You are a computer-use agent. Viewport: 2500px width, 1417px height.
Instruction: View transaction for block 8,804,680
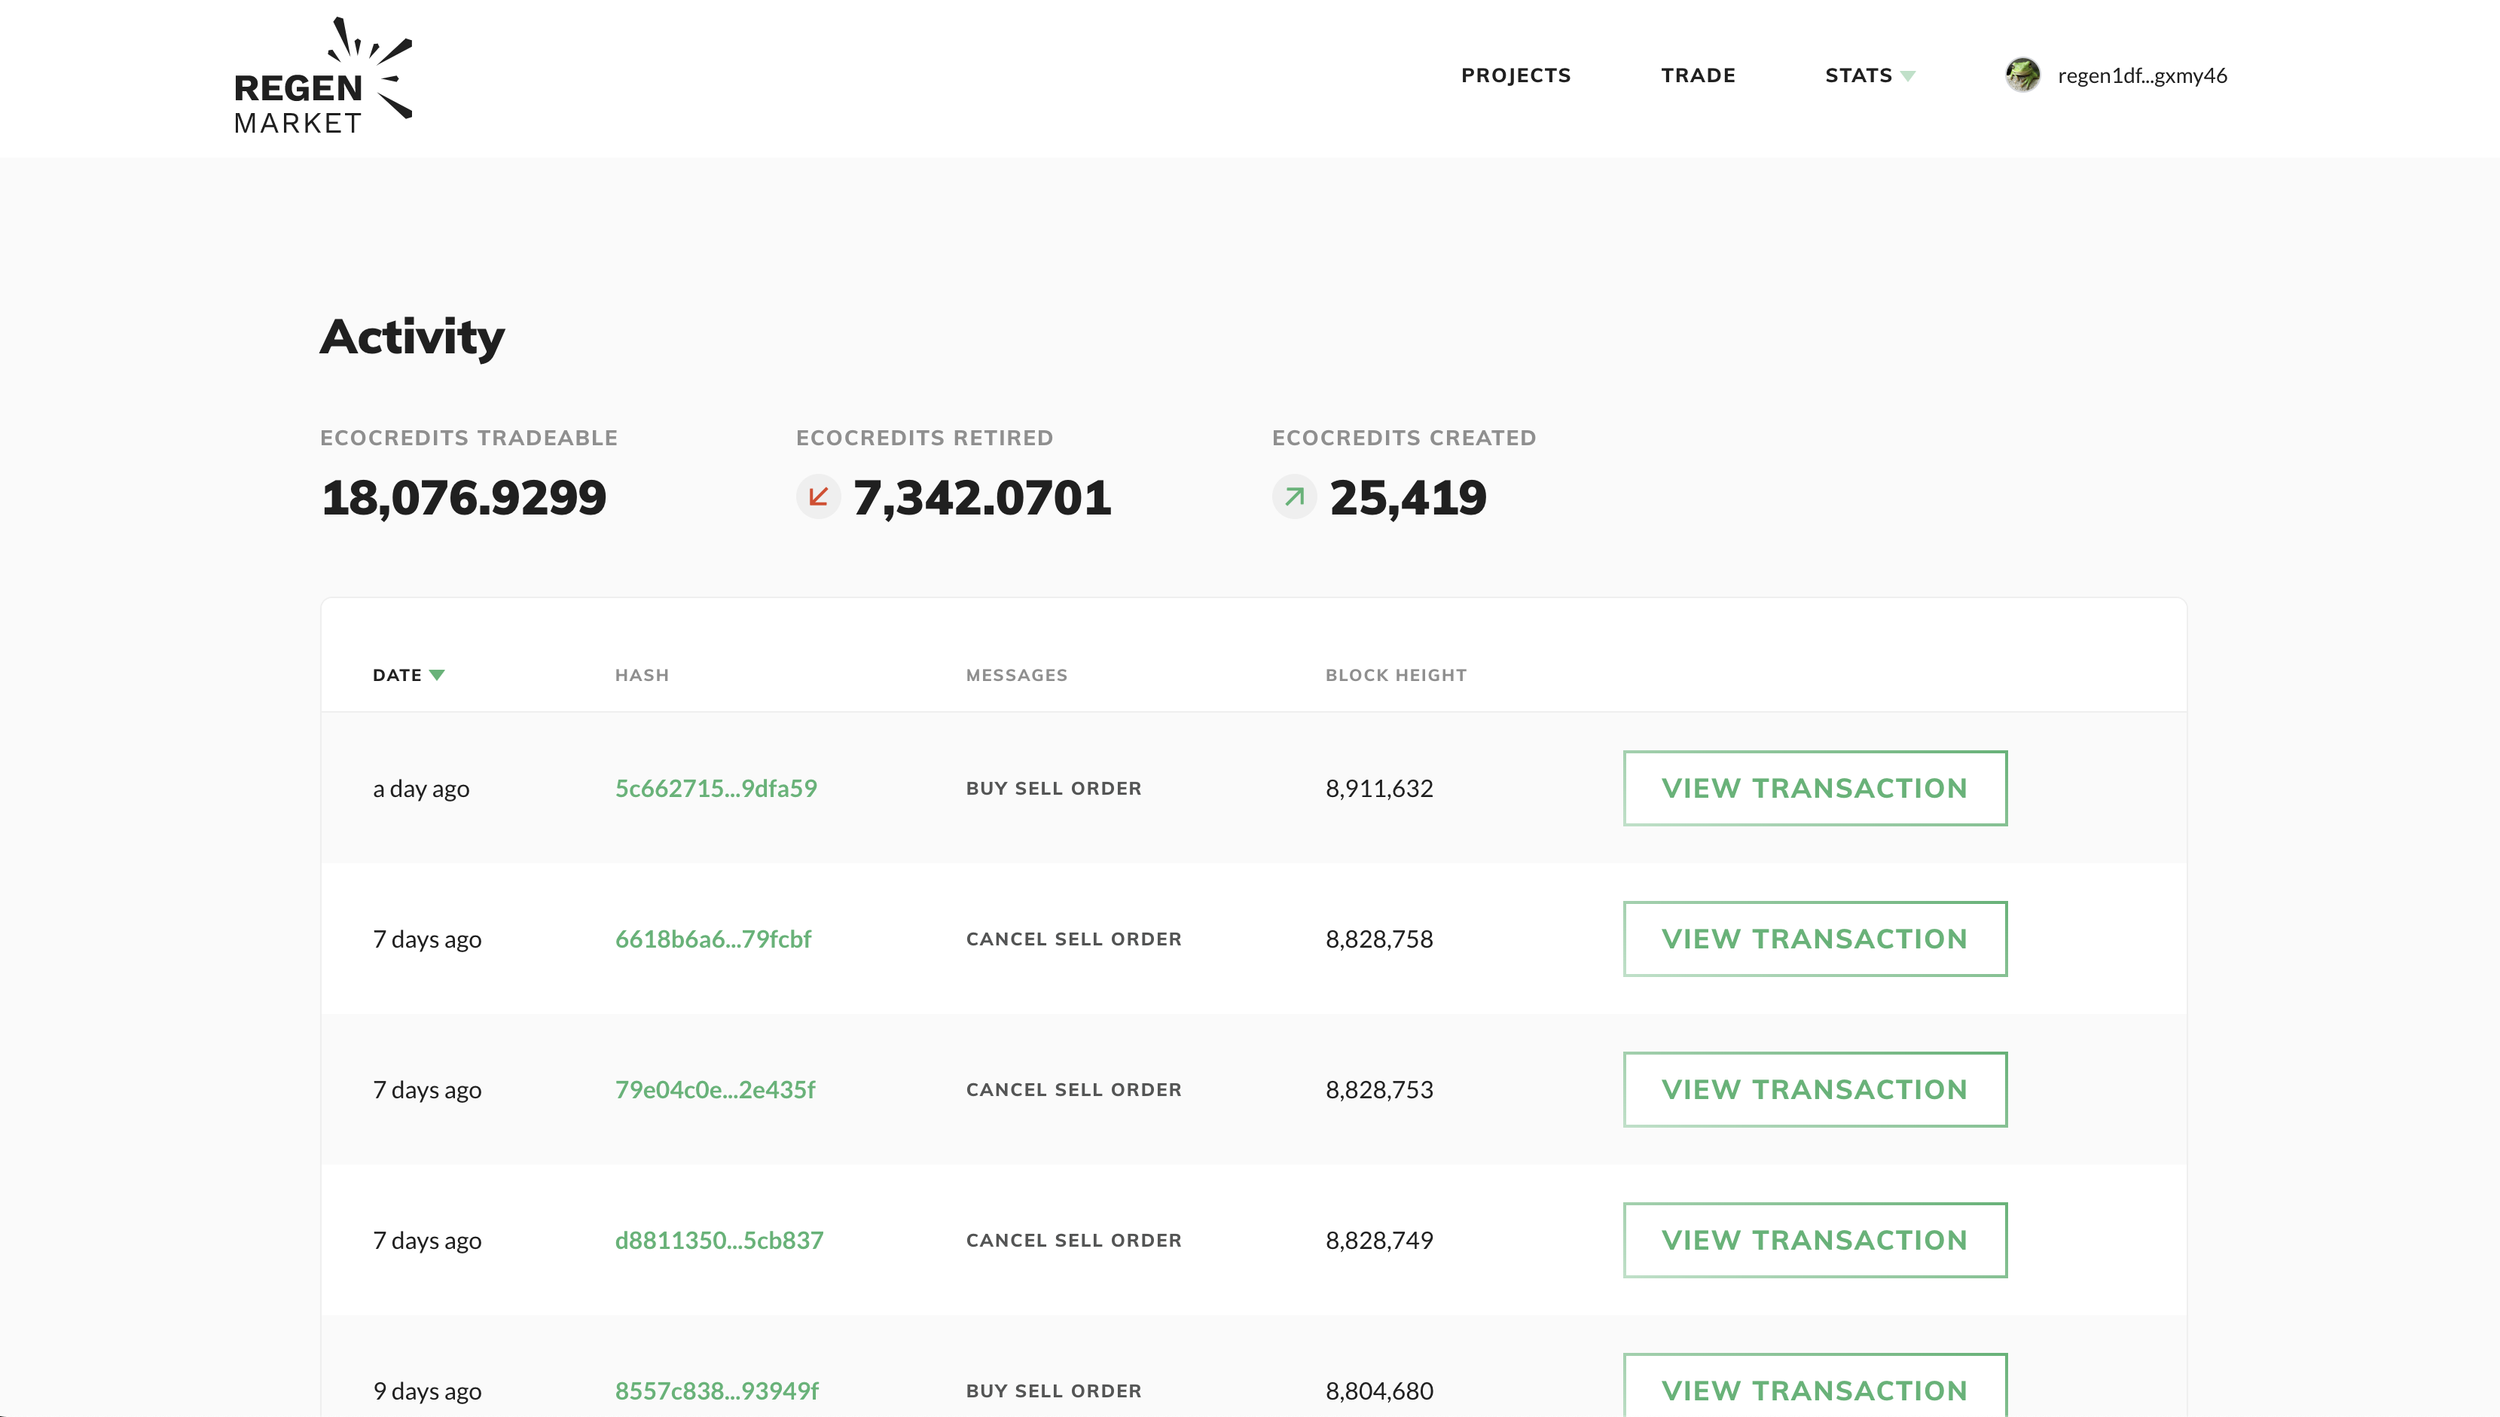[x=1815, y=1386]
